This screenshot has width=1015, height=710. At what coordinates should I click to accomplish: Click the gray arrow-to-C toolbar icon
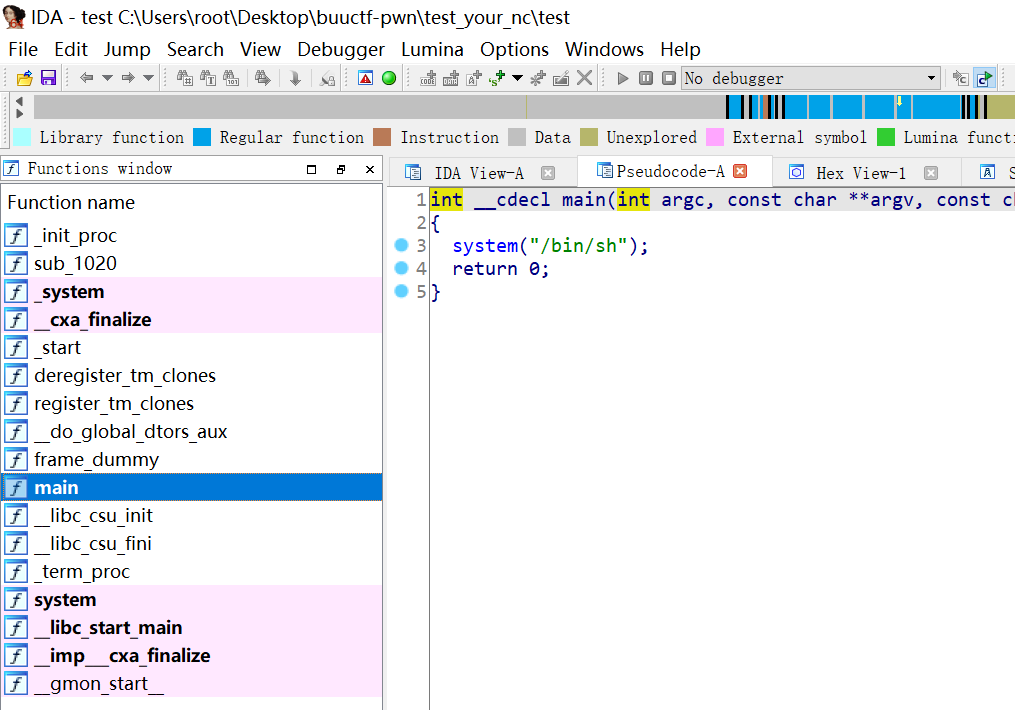pos(961,78)
